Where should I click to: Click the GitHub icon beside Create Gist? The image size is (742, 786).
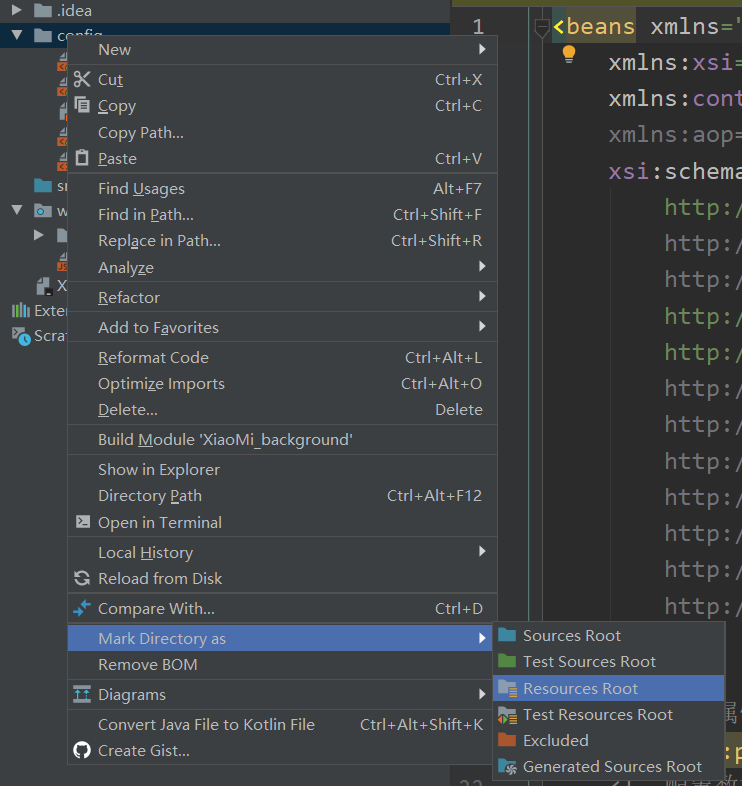pyautogui.click(x=82, y=750)
